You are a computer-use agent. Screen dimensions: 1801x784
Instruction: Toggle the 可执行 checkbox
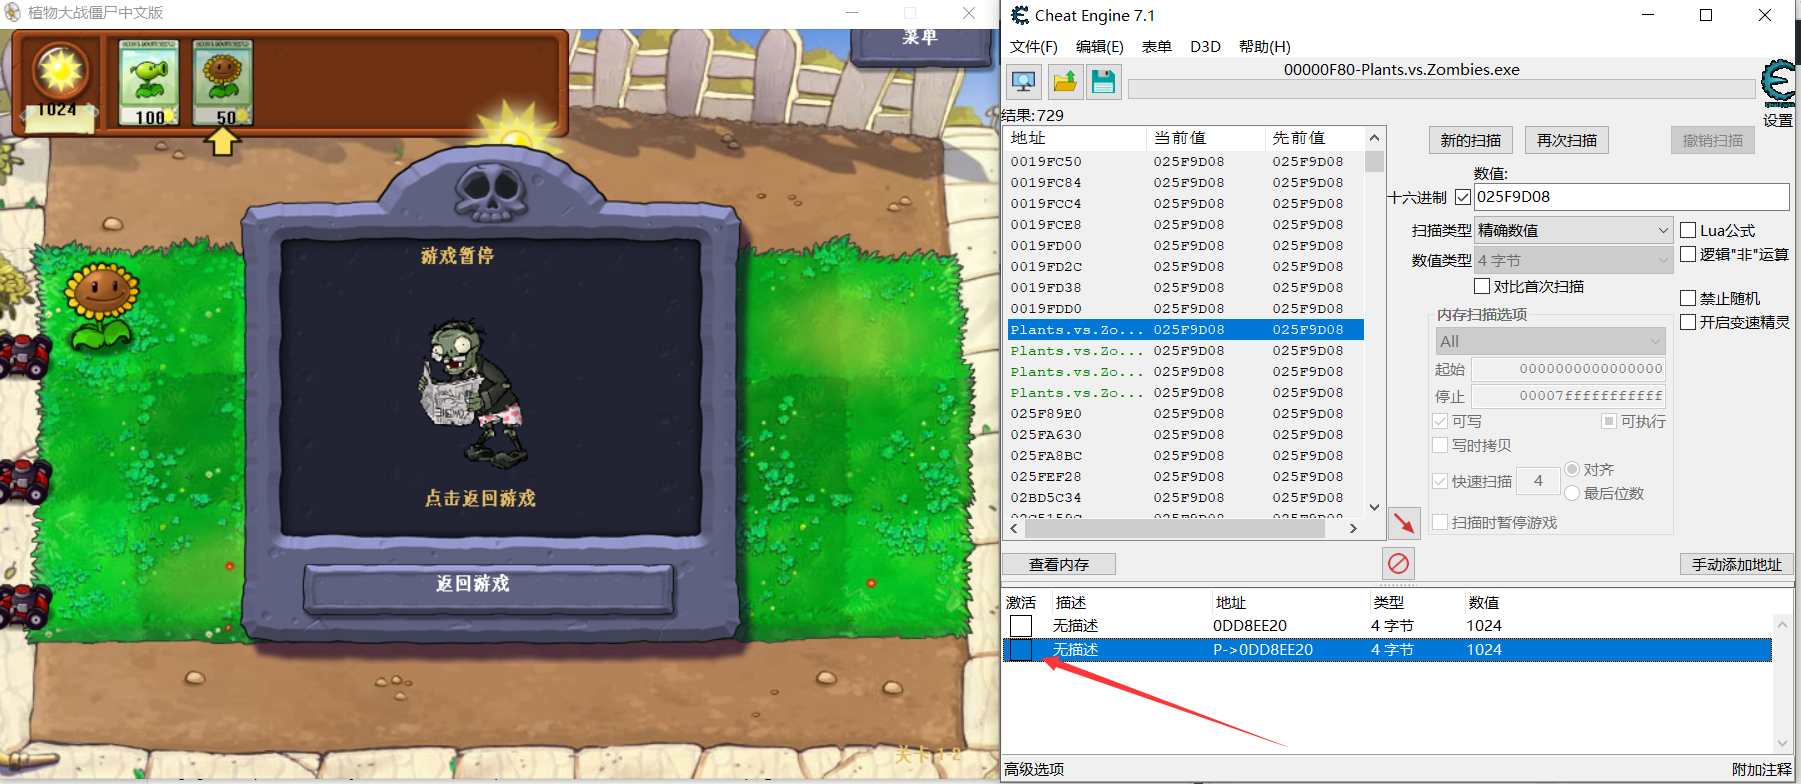tap(1609, 421)
